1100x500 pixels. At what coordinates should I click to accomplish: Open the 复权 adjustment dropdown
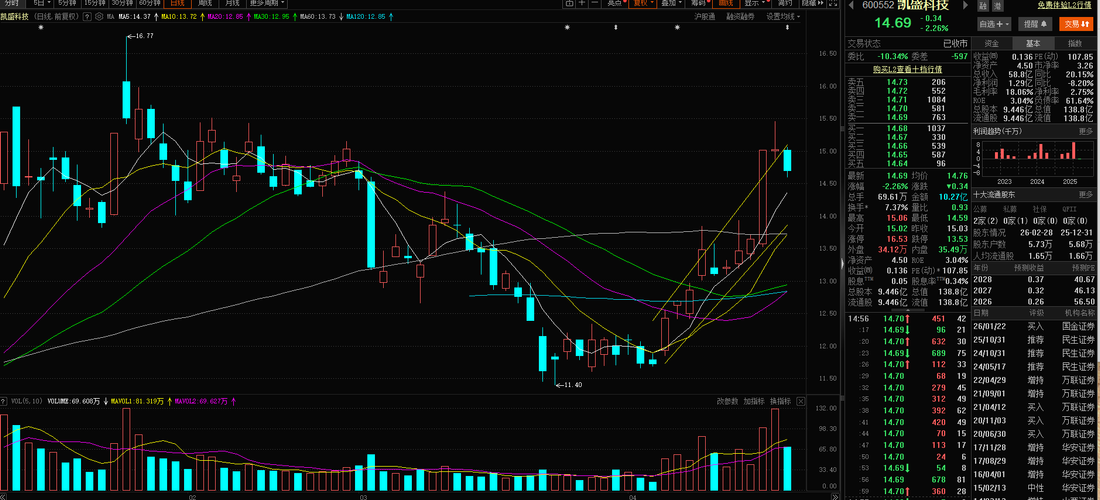click(643, 4)
